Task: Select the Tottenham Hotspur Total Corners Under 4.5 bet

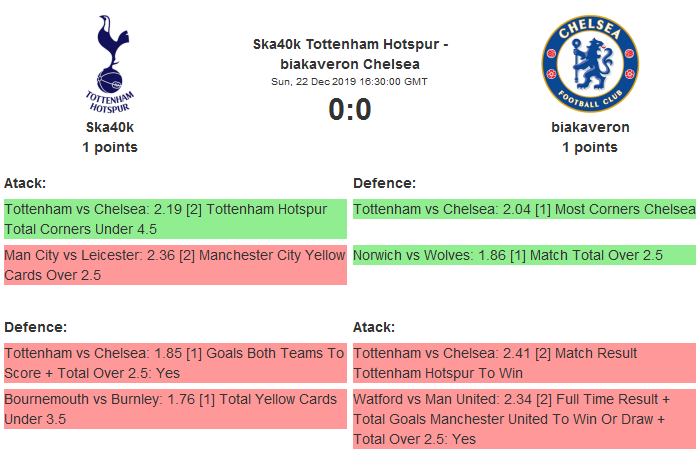Action: (x=175, y=219)
